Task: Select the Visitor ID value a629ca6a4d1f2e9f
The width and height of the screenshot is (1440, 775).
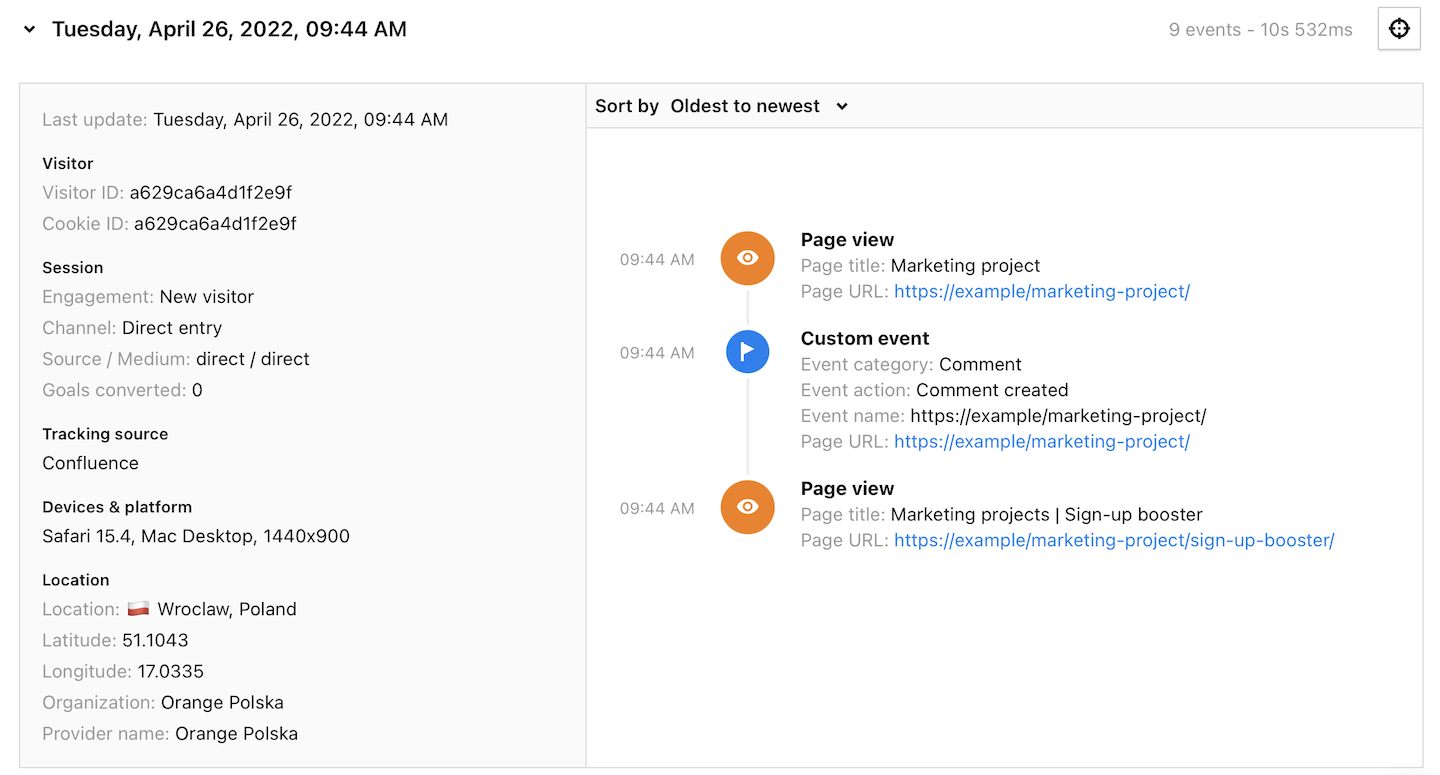Action: tap(211, 193)
